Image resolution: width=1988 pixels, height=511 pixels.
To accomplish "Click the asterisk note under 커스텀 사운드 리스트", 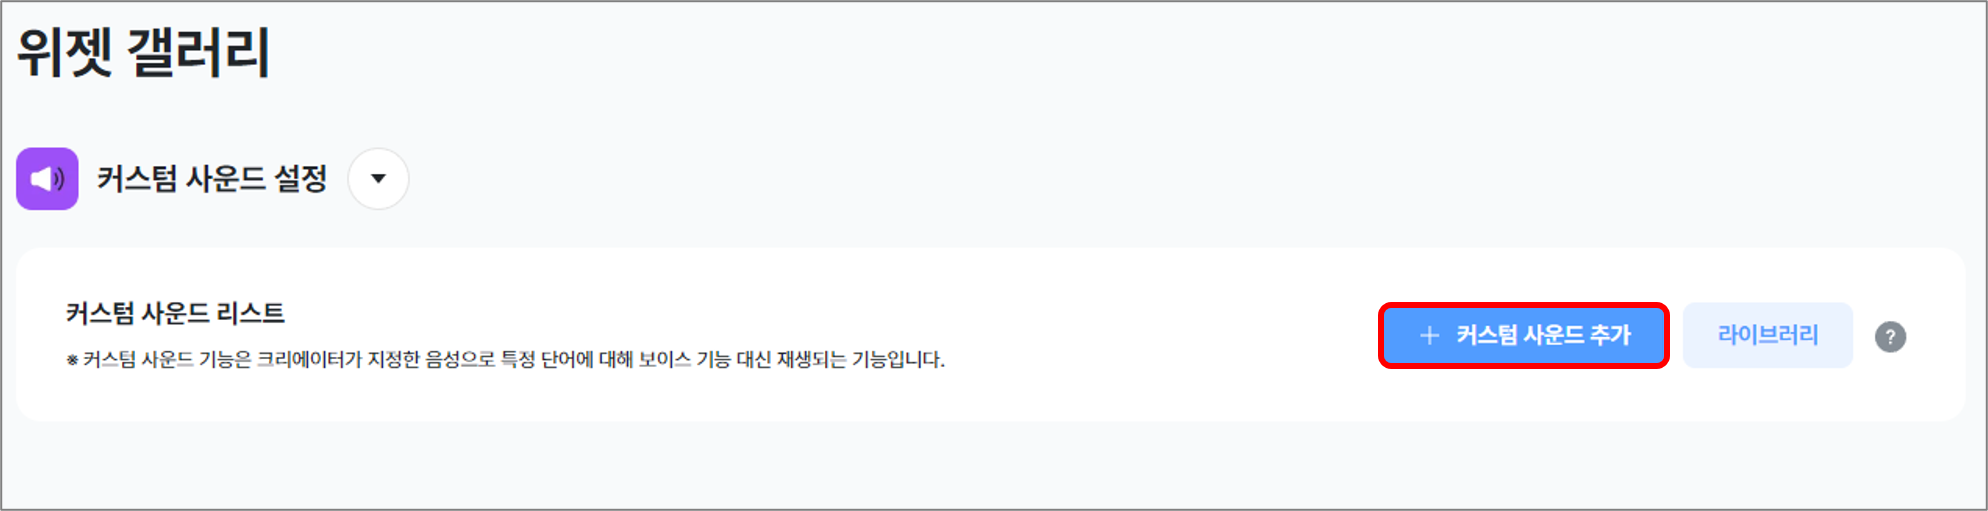I will pyautogui.click(x=505, y=360).
